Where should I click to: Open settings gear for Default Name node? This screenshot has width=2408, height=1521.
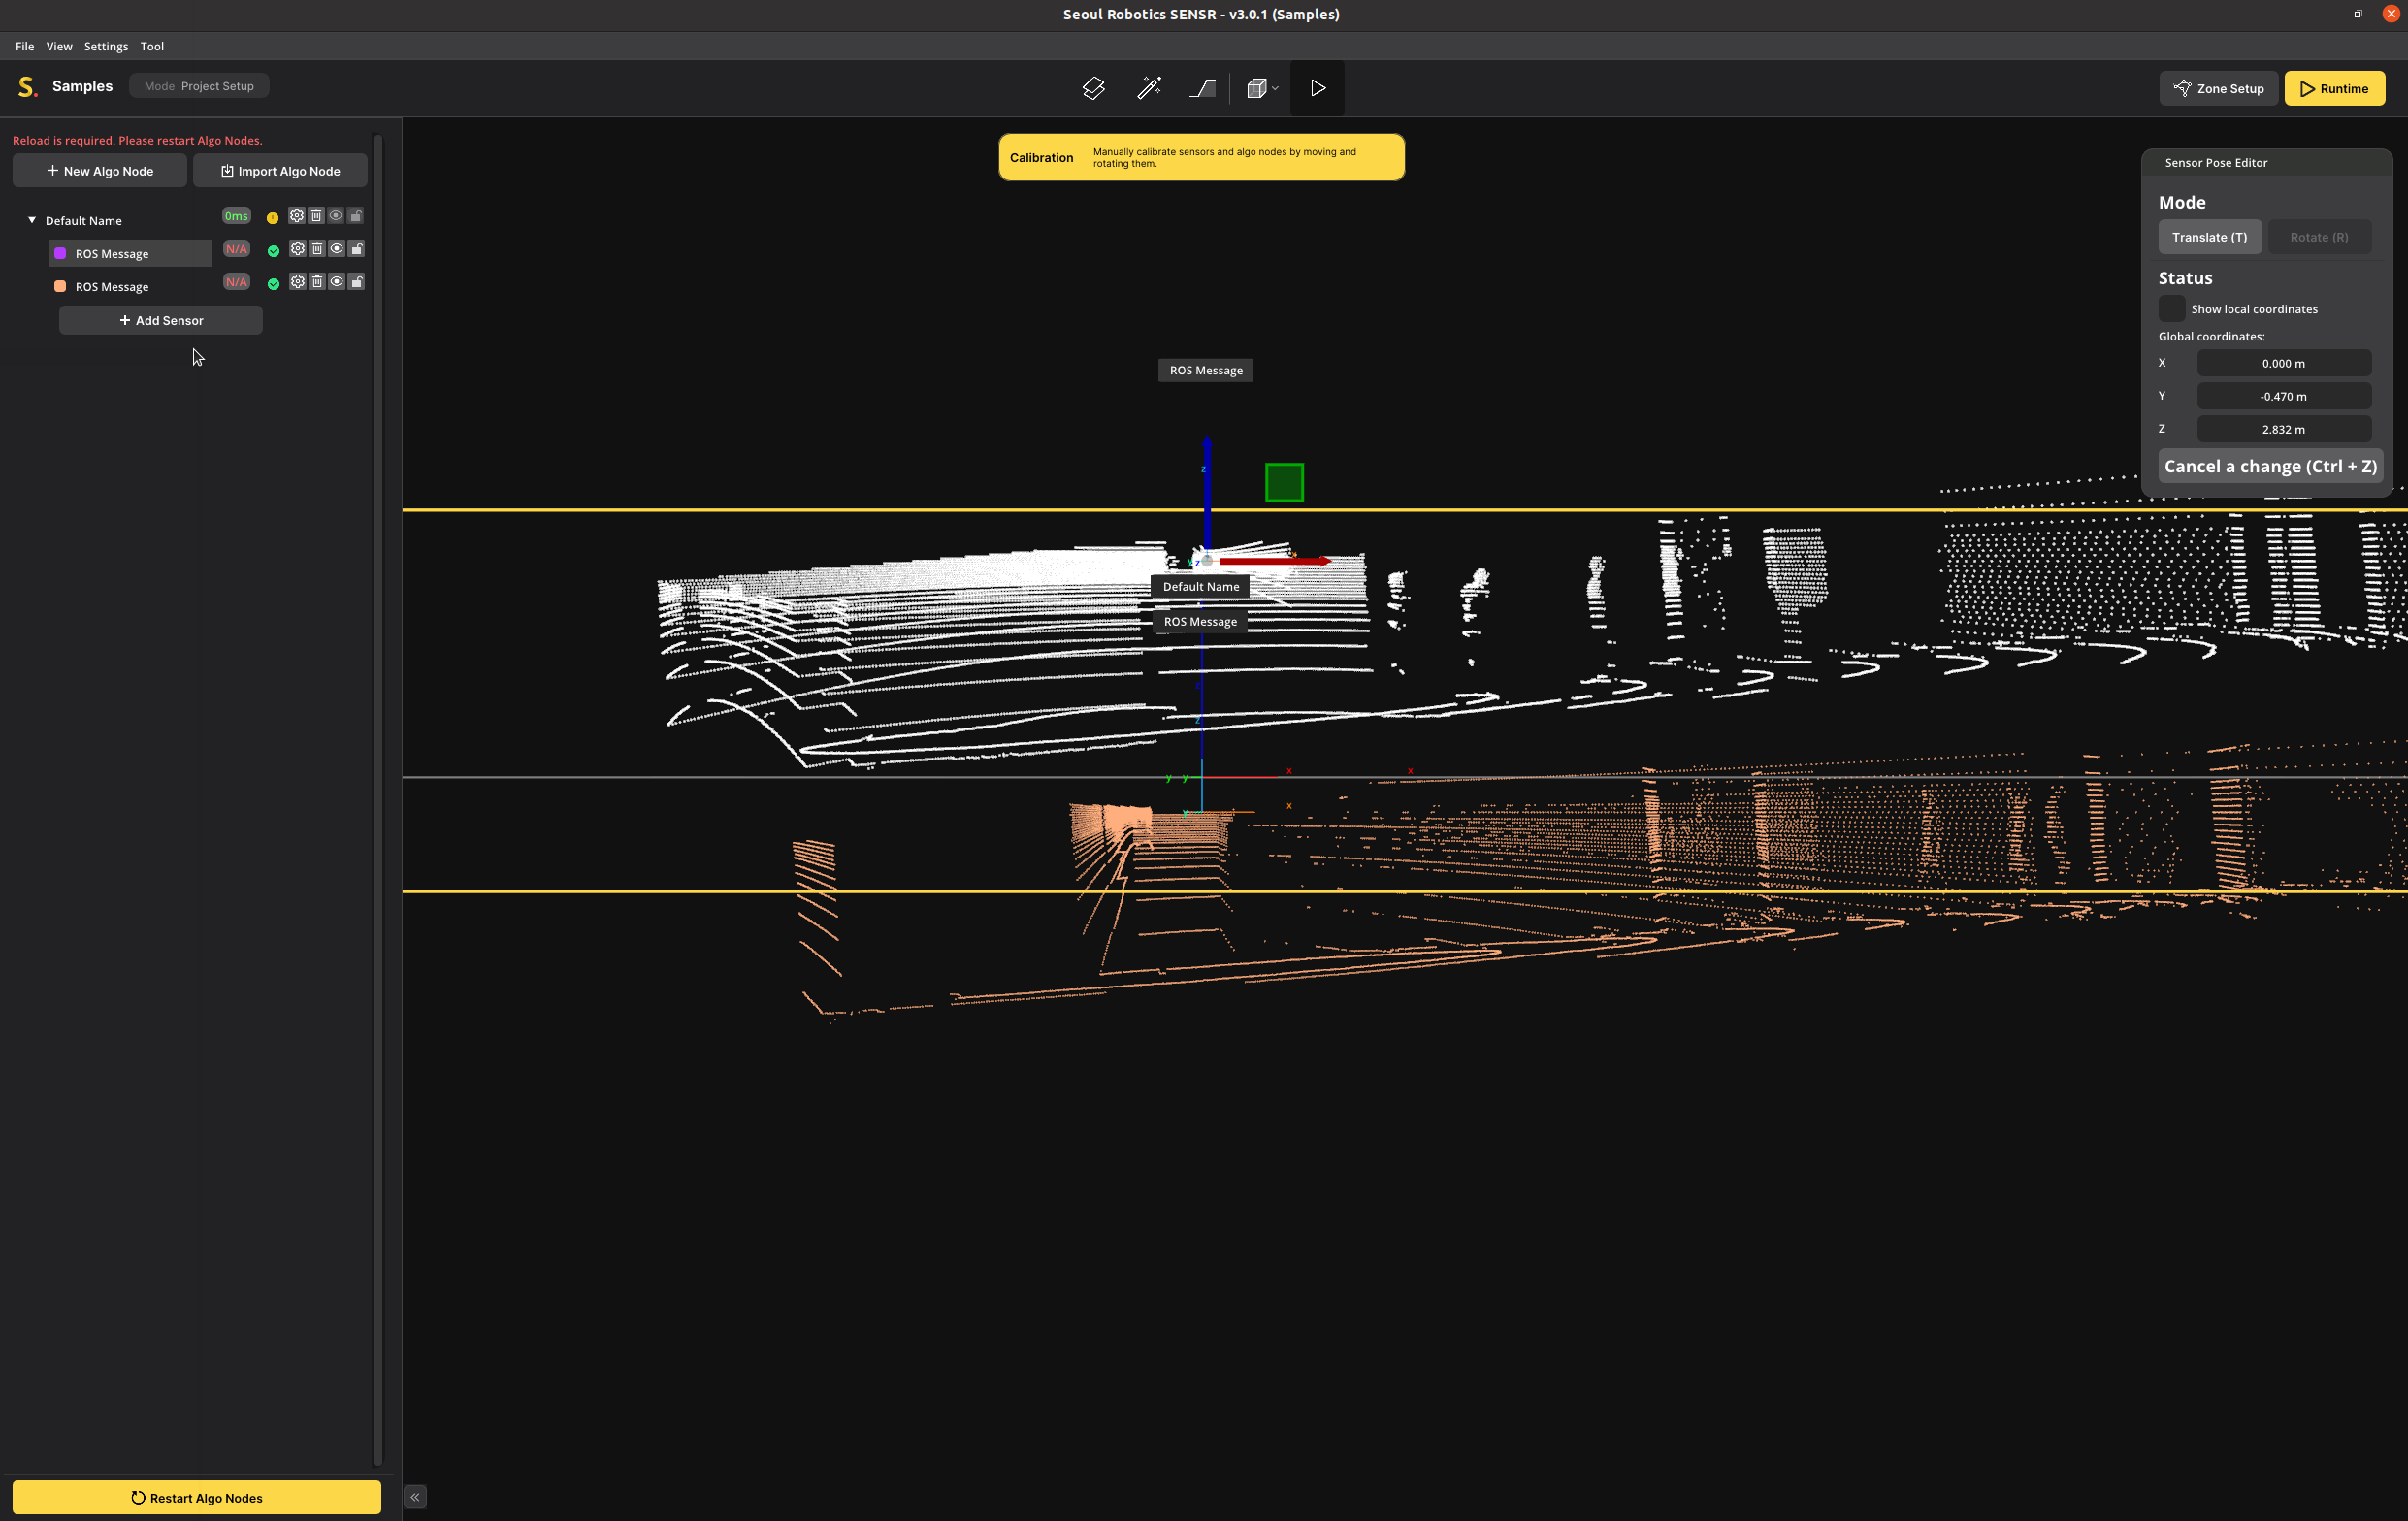coord(297,216)
